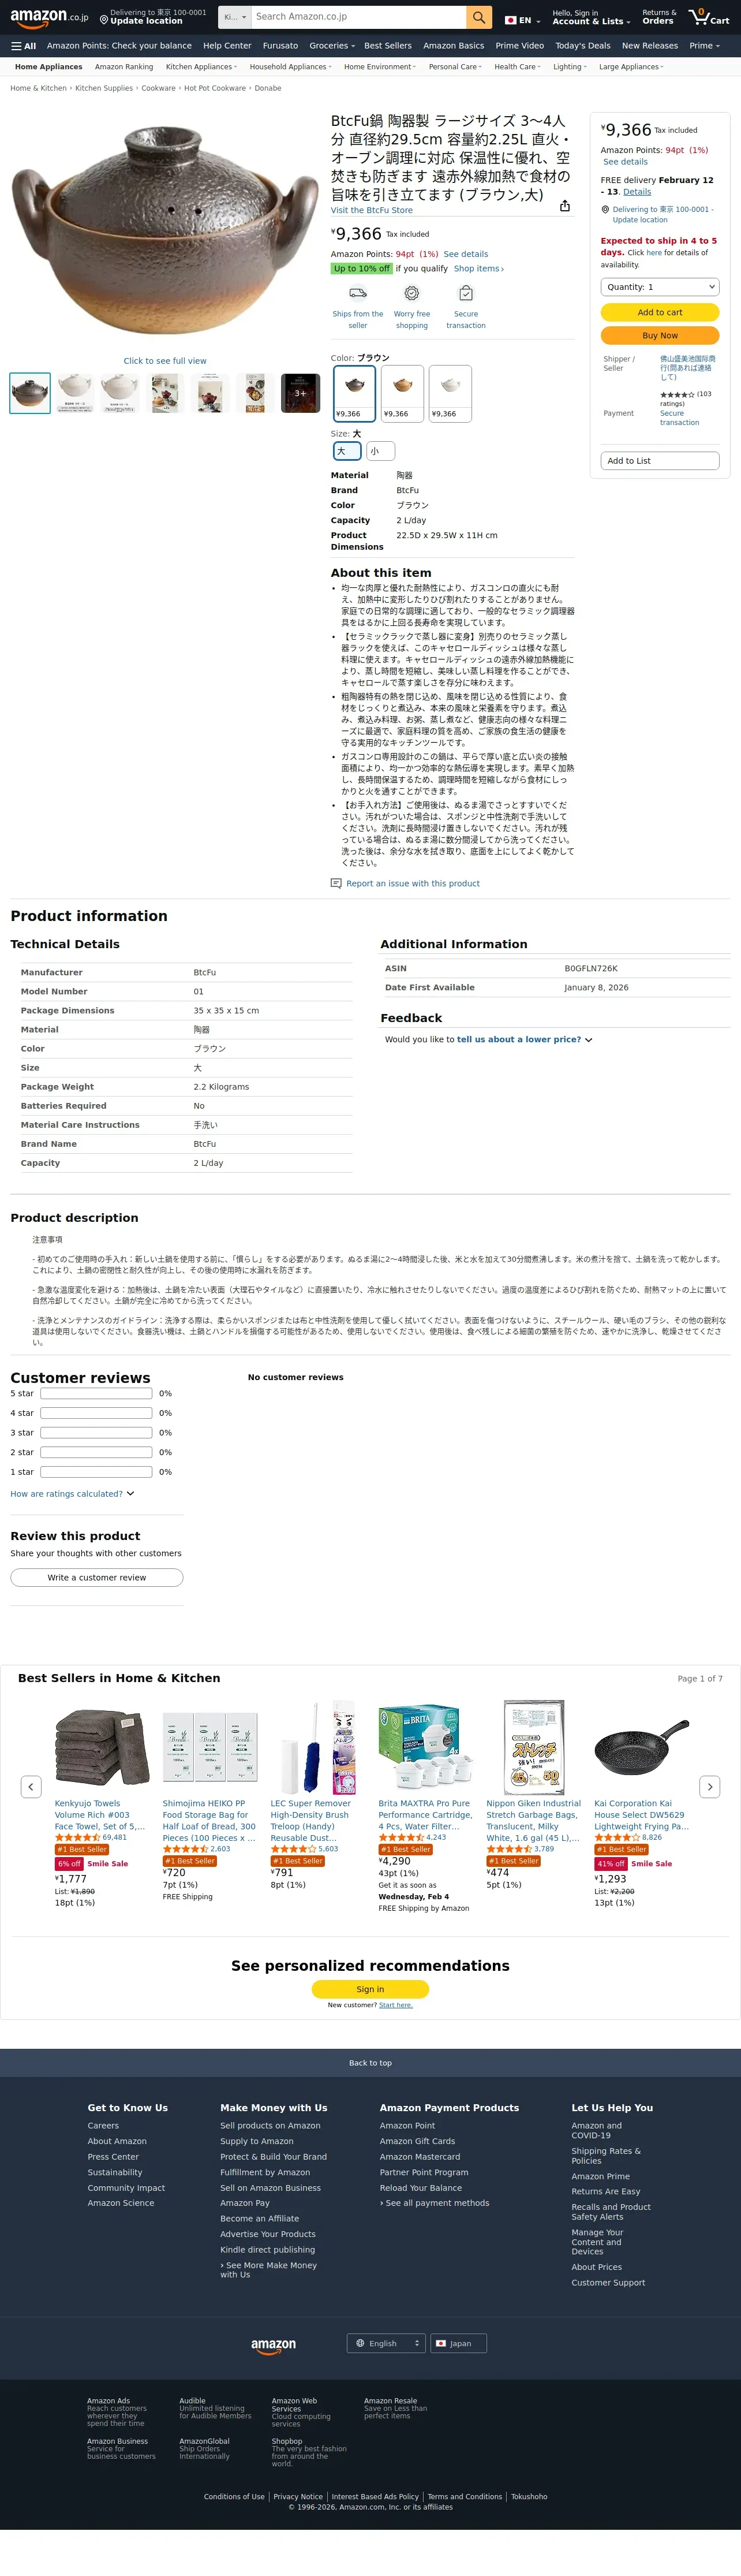Visit the BtcFu Store link
This screenshot has width=741, height=2576.
(x=372, y=211)
